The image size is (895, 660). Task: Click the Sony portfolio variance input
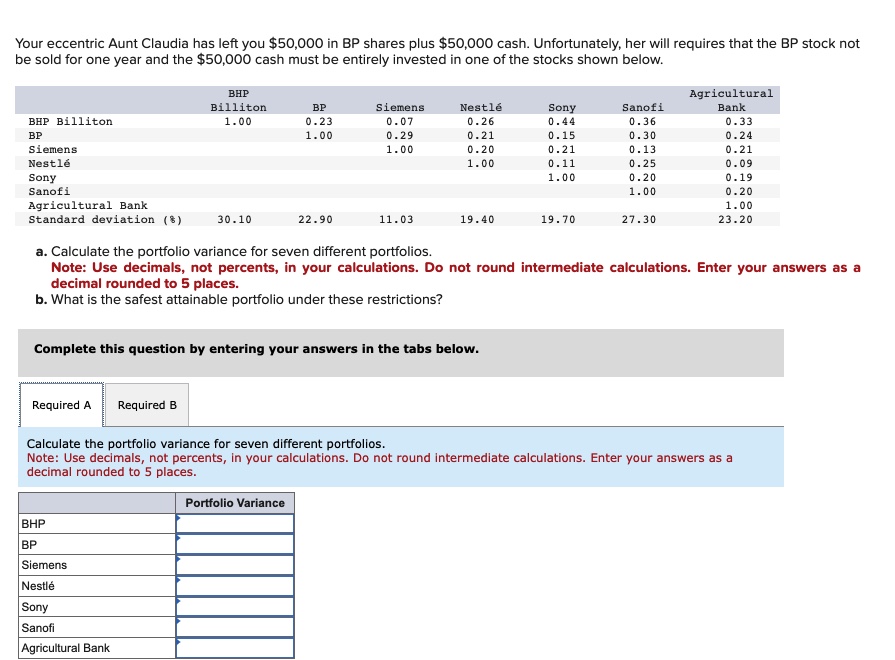(x=235, y=607)
